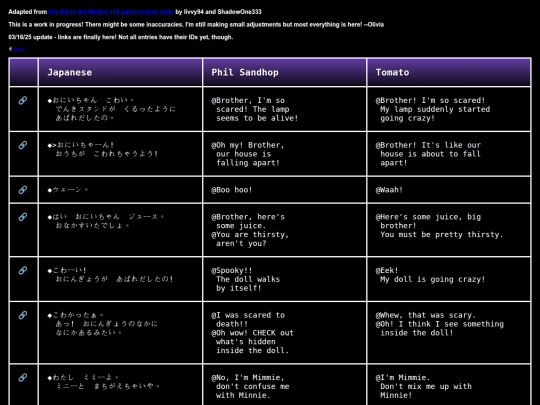Click the Tomato column header
This screenshot has width=540, height=405.
(x=449, y=72)
